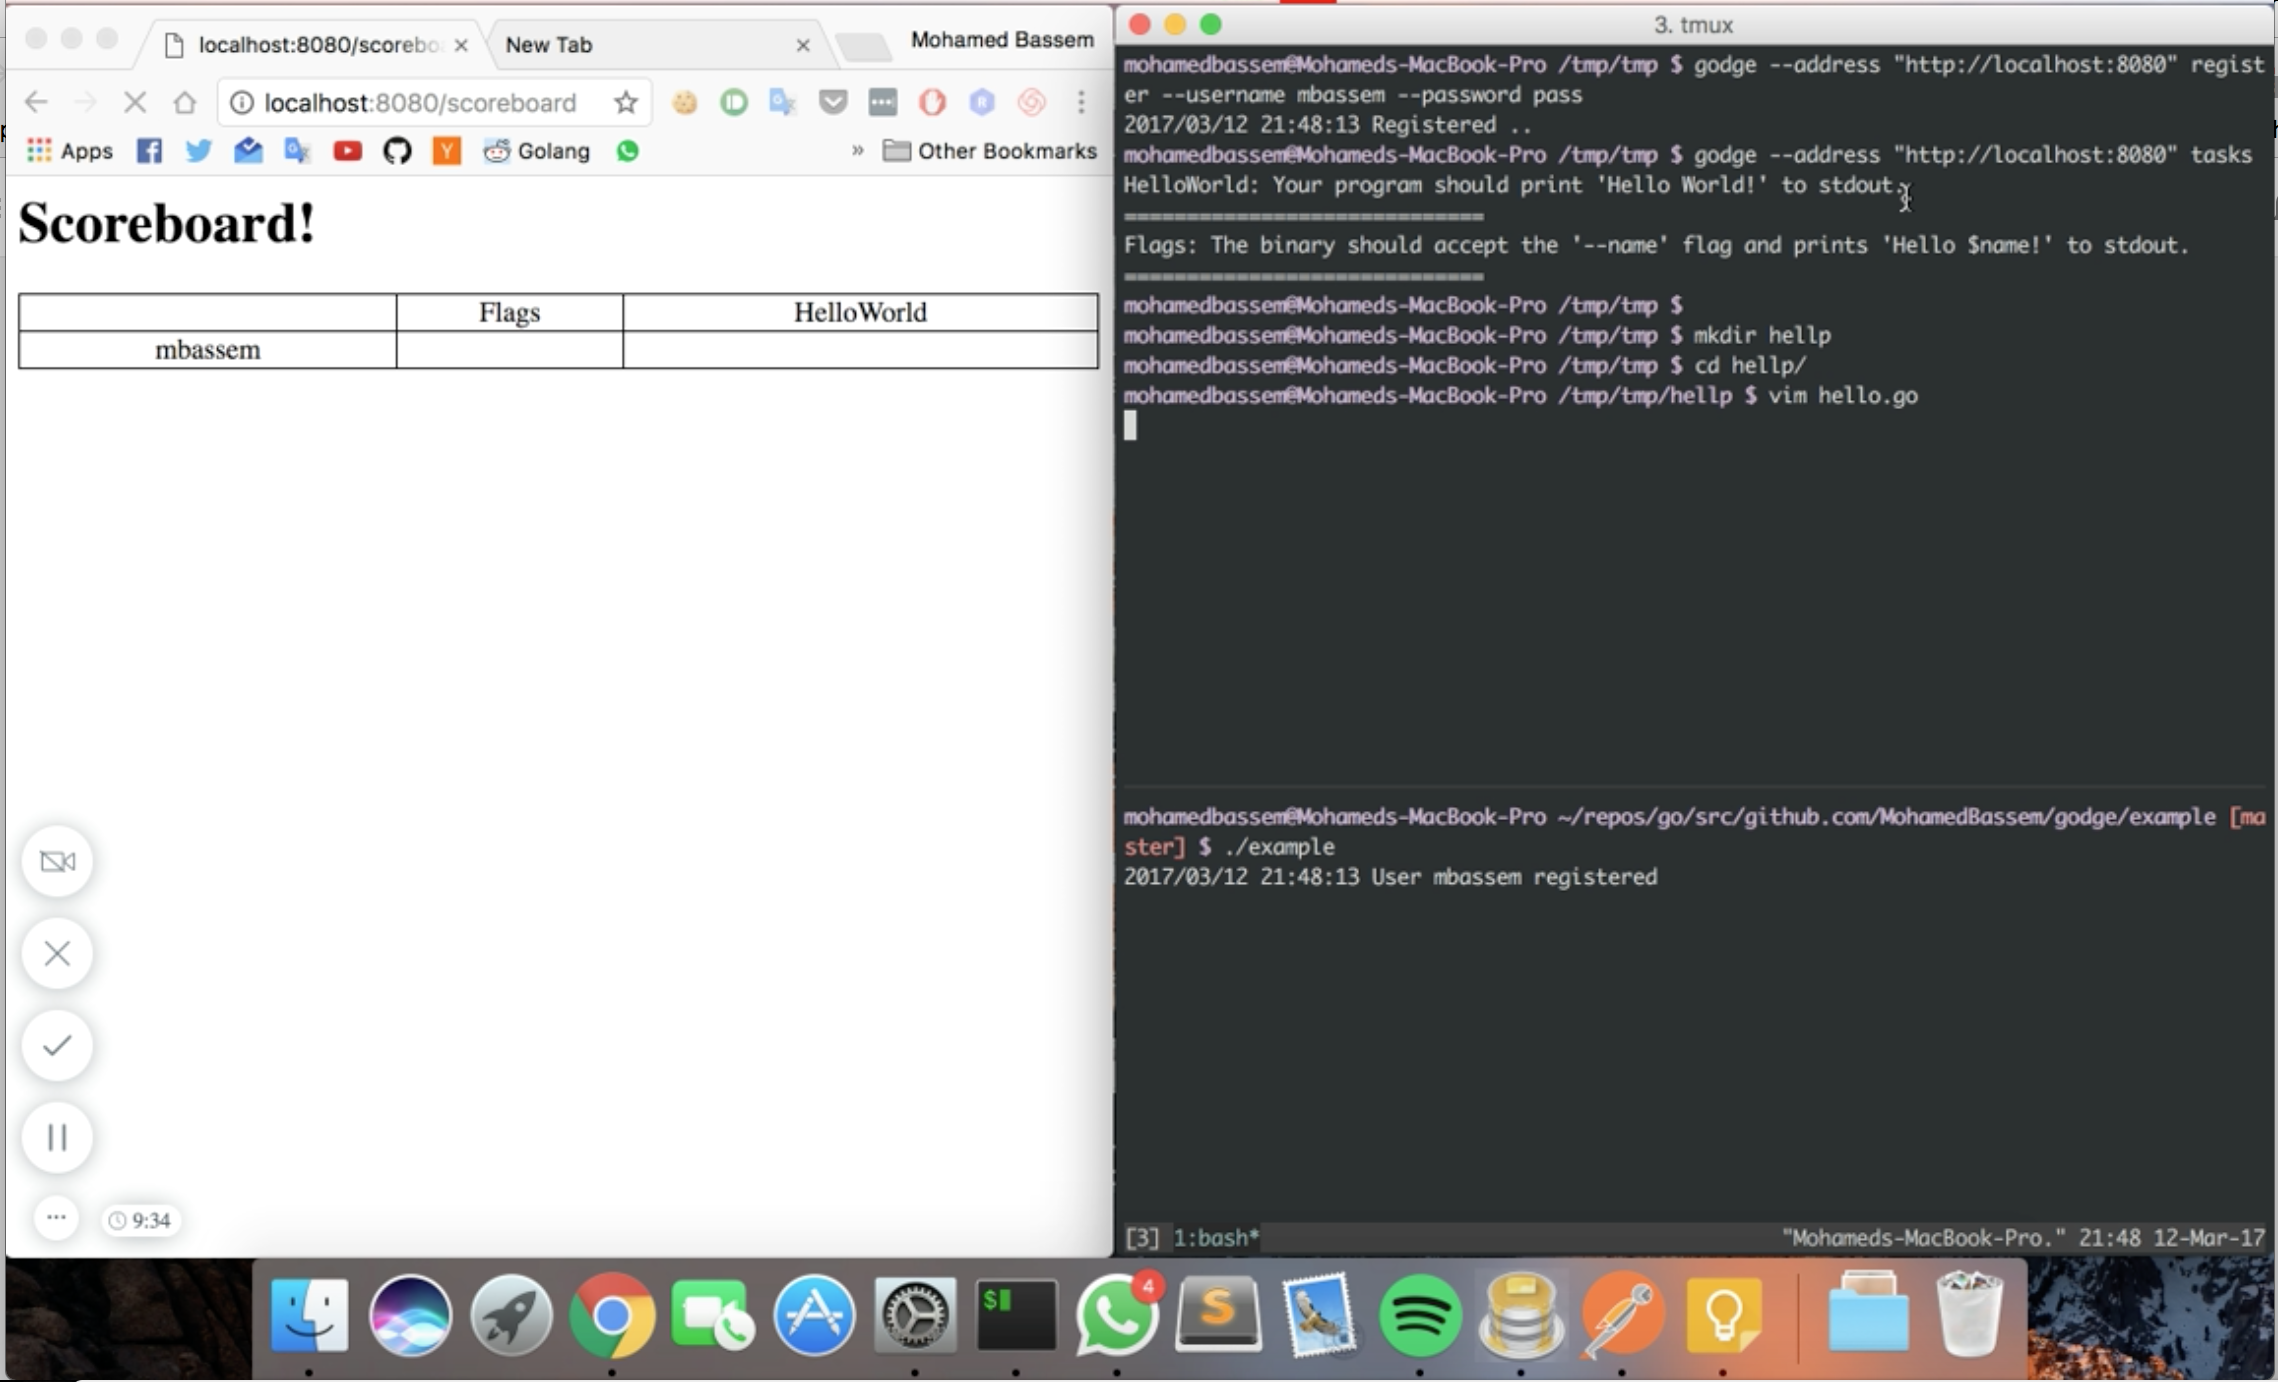Stop page loading with X button

135,102
